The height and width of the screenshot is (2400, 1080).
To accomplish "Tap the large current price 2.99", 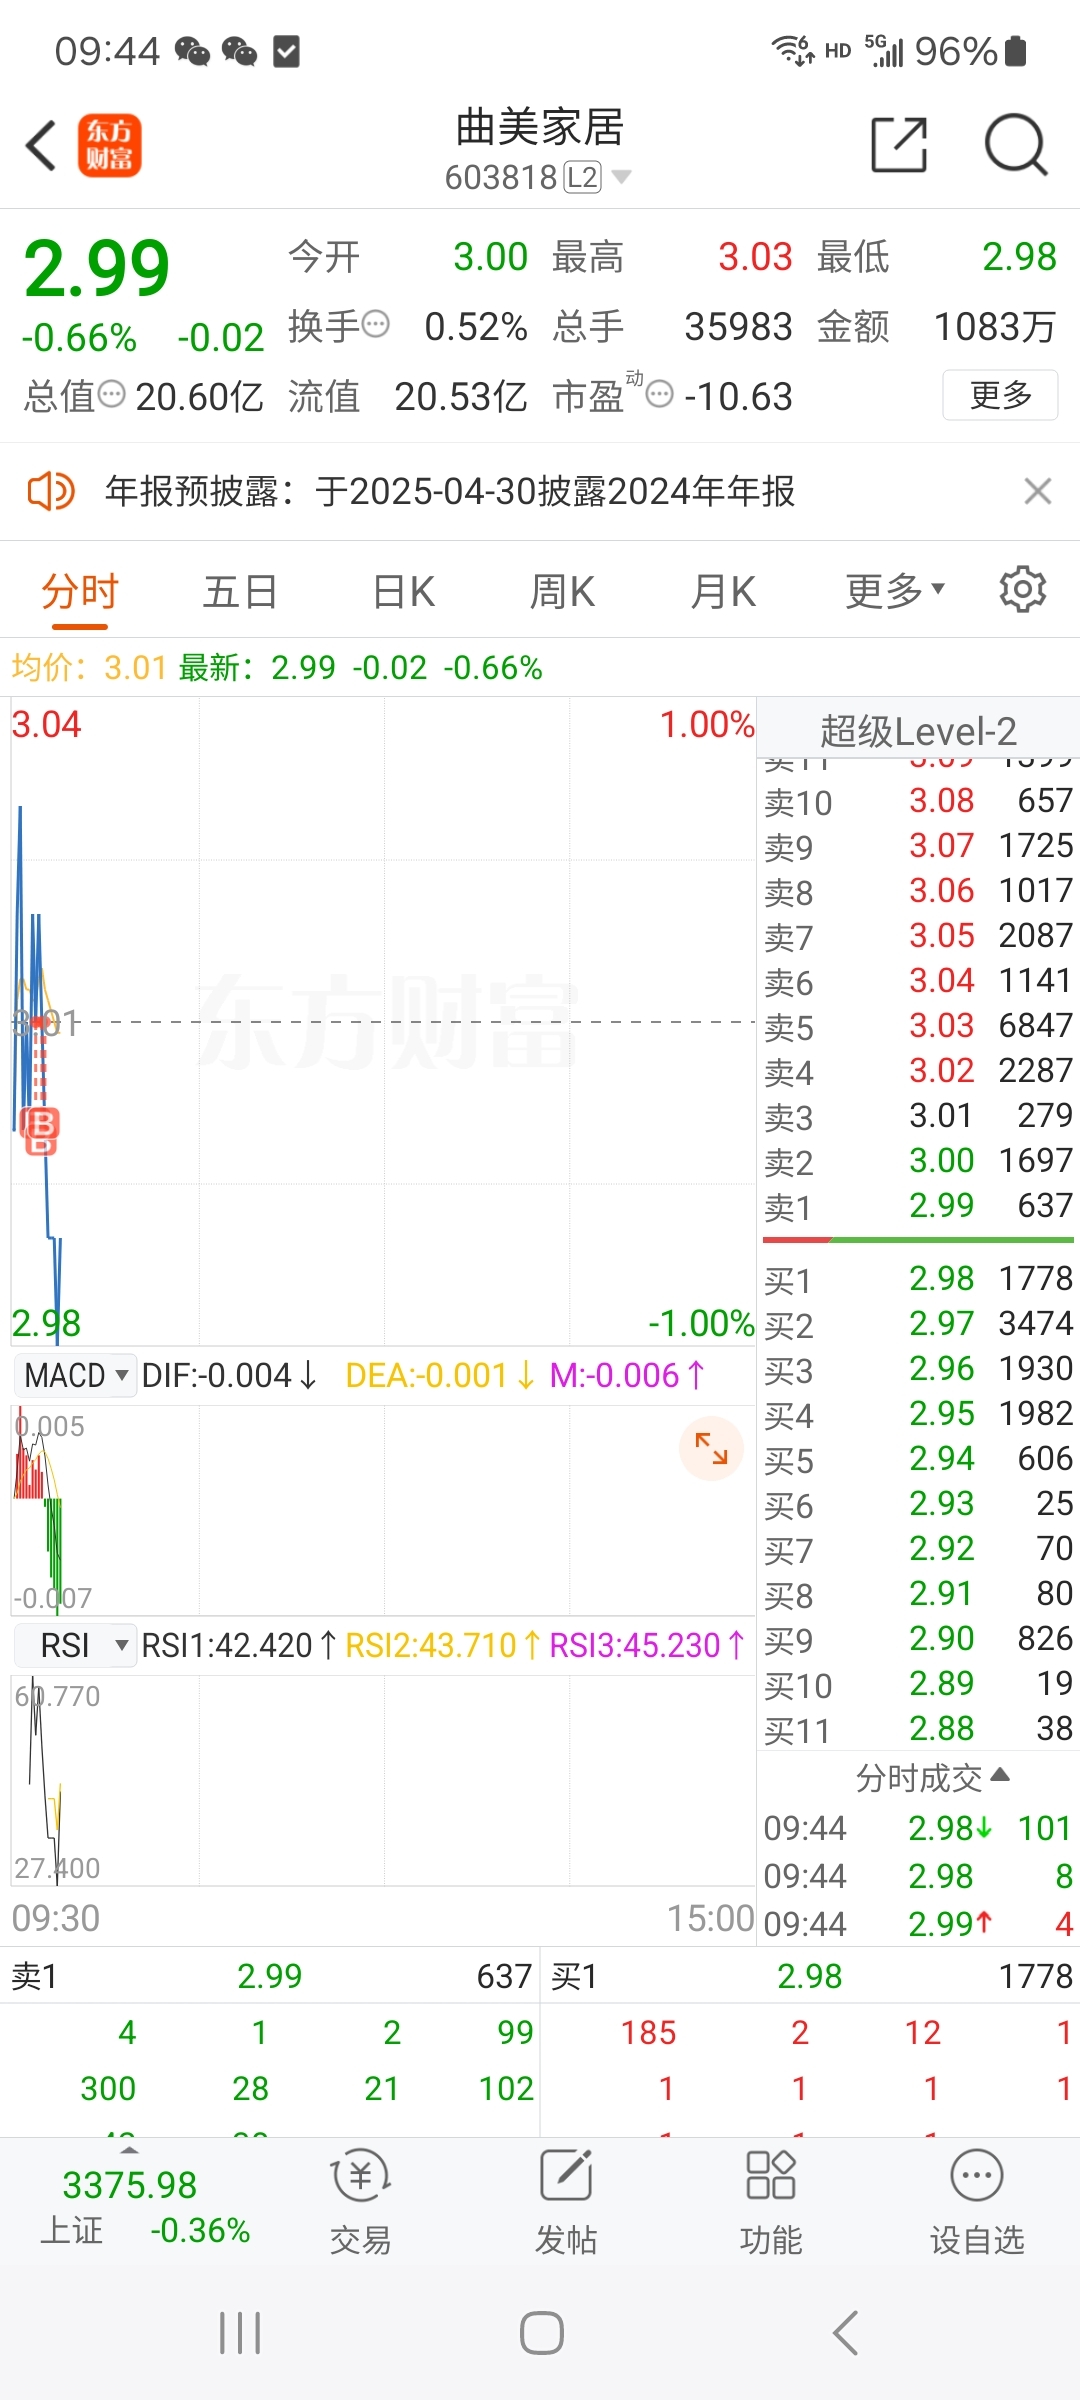I will tap(96, 267).
